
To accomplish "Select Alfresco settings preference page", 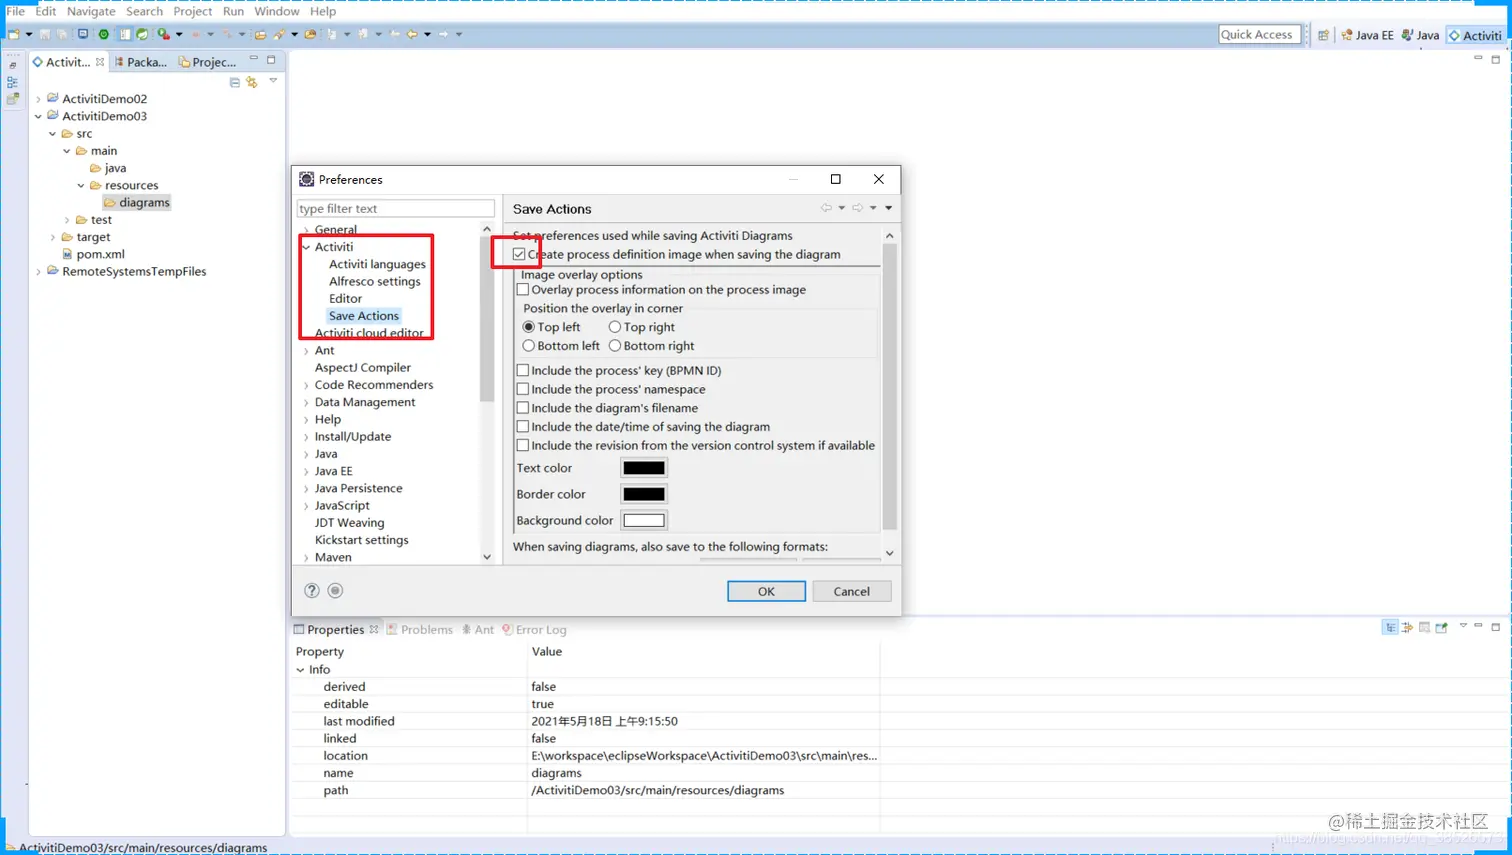I will [x=374, y=281].
